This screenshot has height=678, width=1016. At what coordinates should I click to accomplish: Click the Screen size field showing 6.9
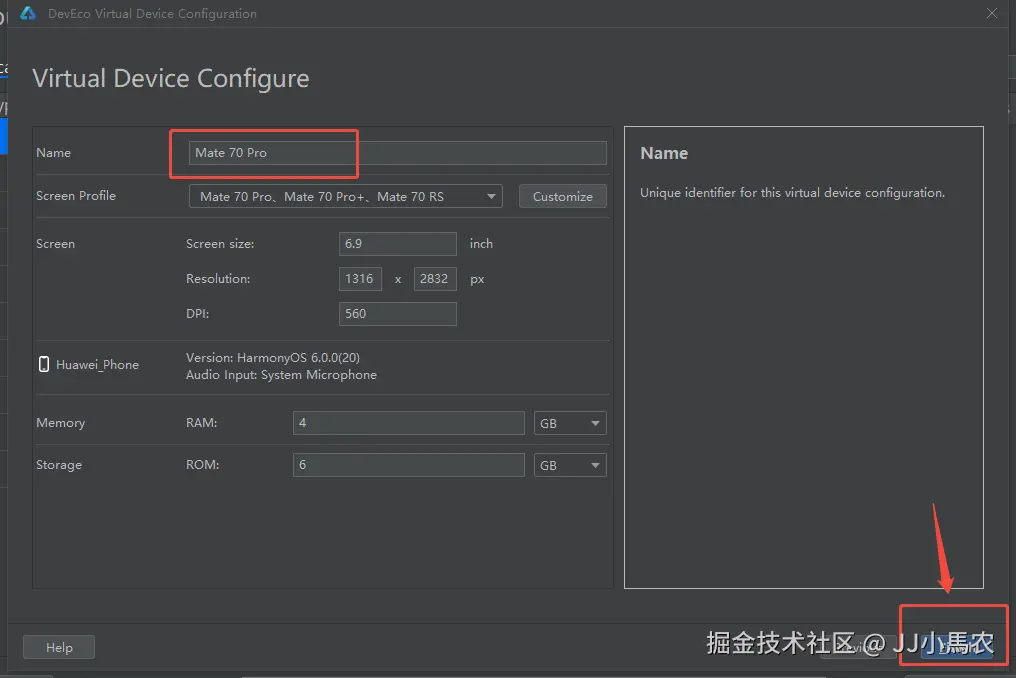point(398,244)
